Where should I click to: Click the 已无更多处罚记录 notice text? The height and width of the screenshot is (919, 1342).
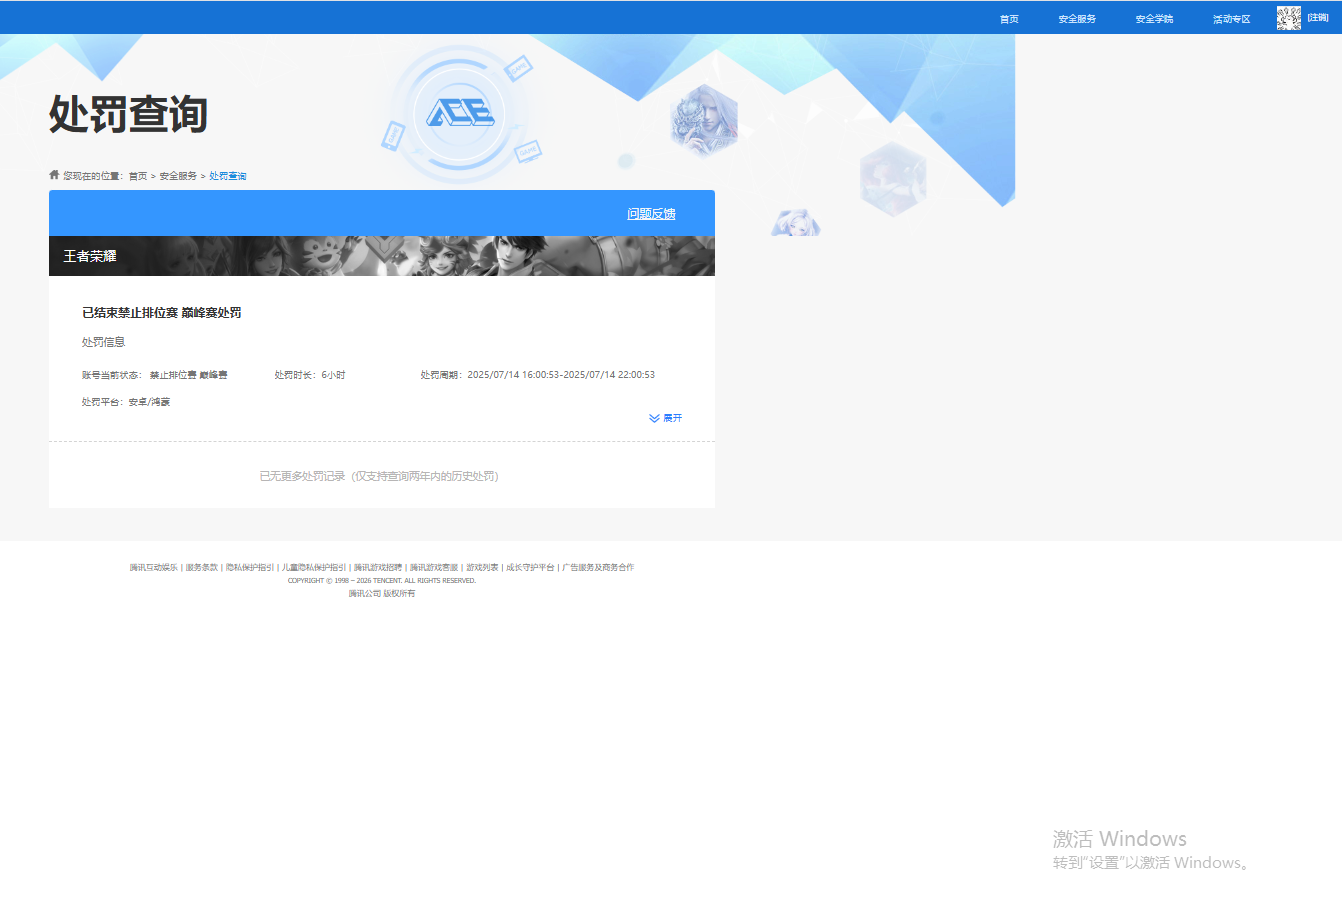[x=379, y=476]
